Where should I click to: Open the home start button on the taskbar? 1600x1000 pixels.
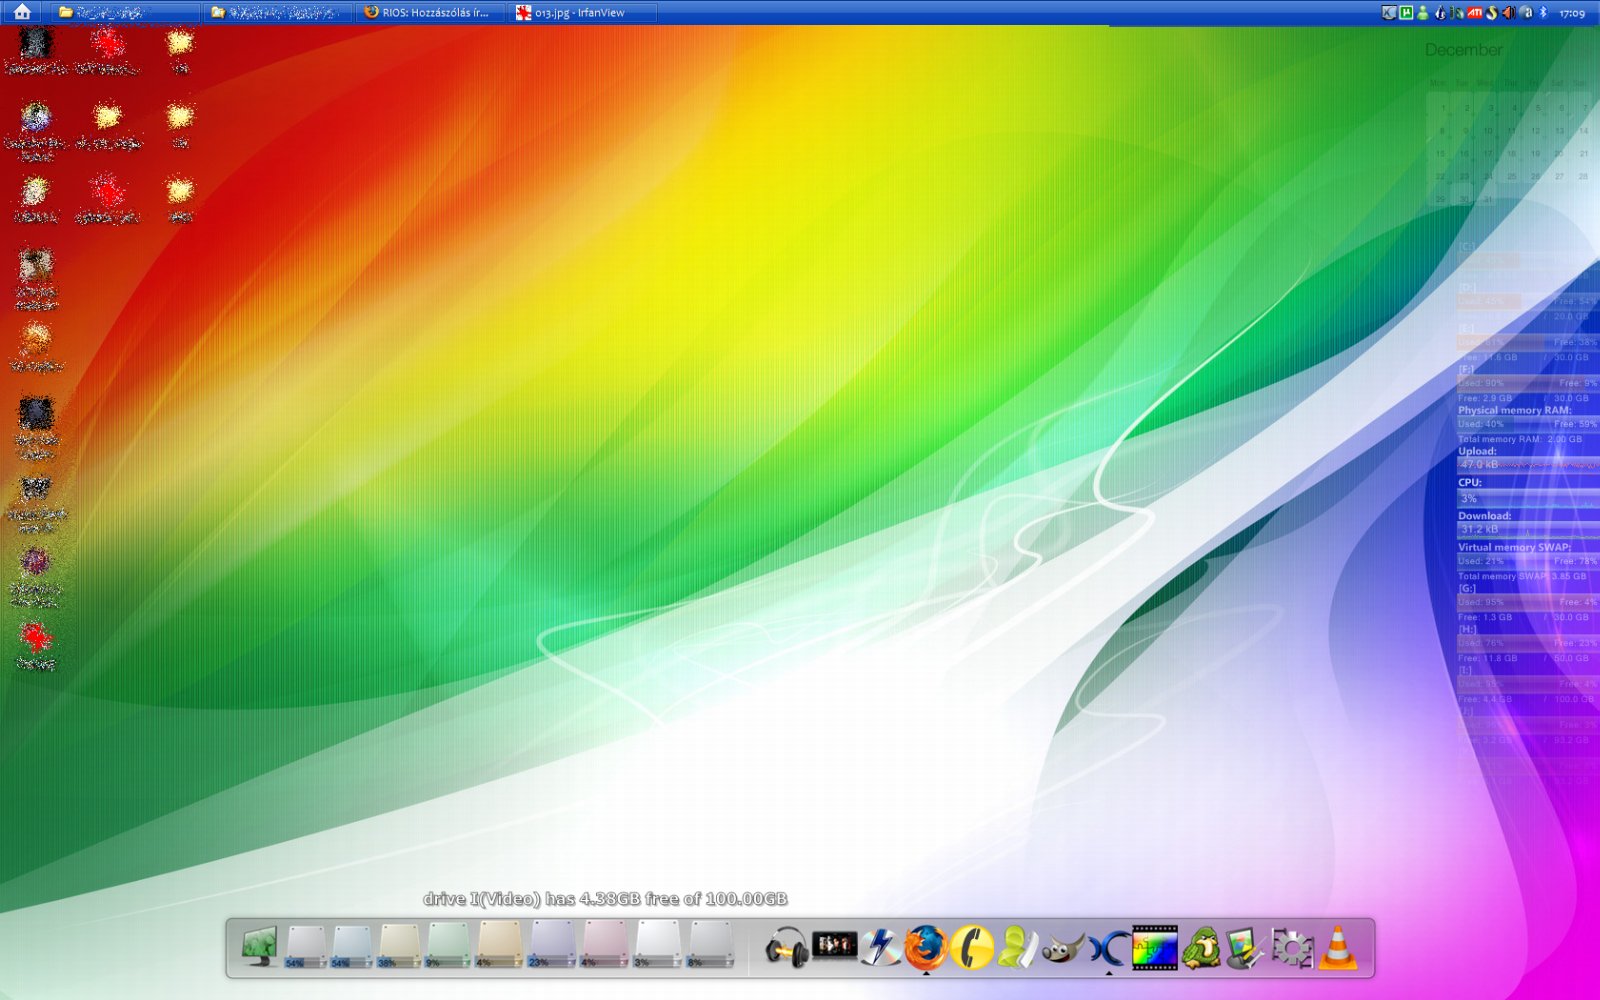22,12
